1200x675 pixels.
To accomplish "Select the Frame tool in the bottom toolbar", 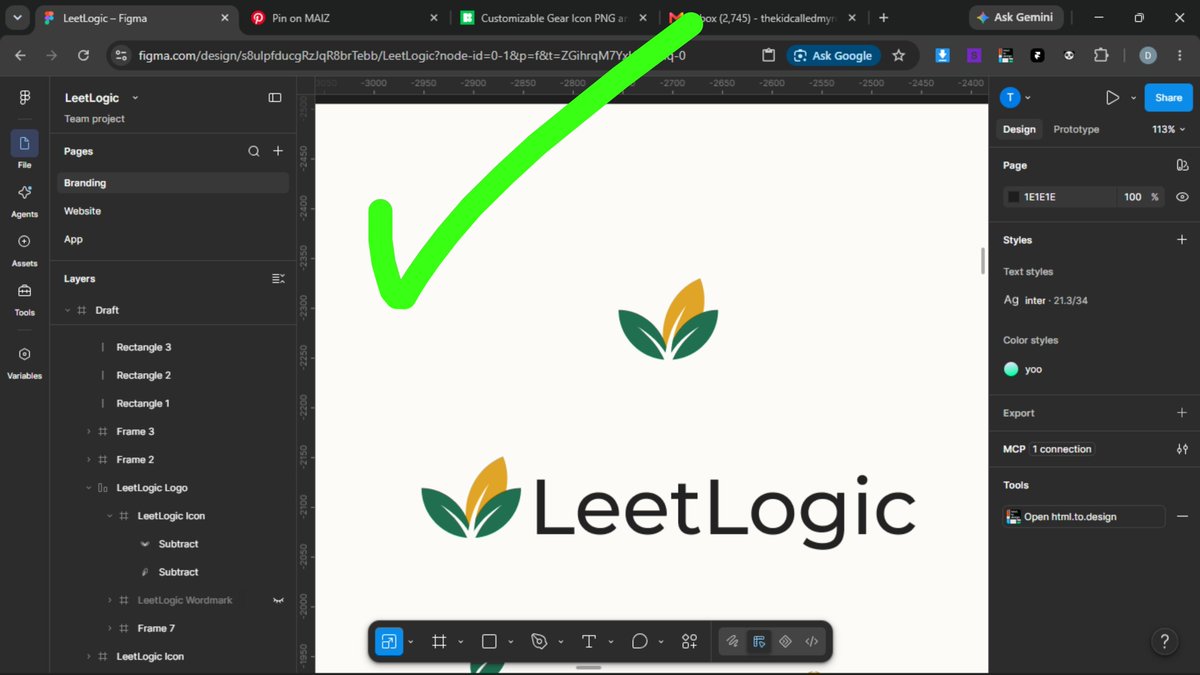I will tap(439, 641).
